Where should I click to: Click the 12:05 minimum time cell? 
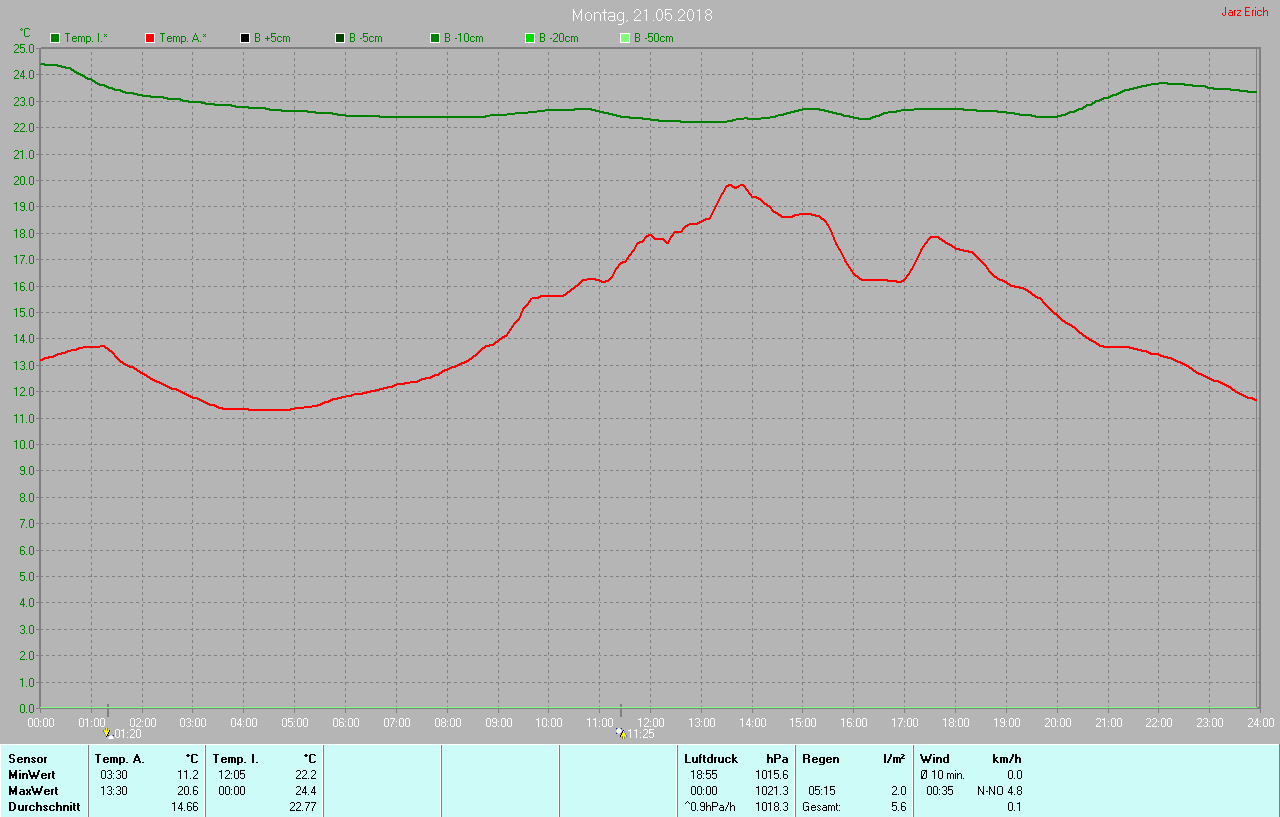[x=232, y=775]
